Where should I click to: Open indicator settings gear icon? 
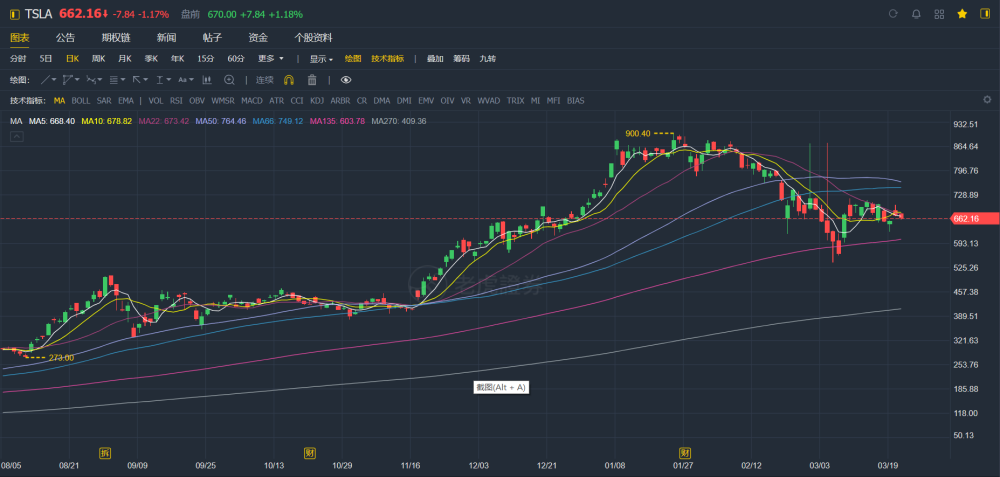(987, 100)
